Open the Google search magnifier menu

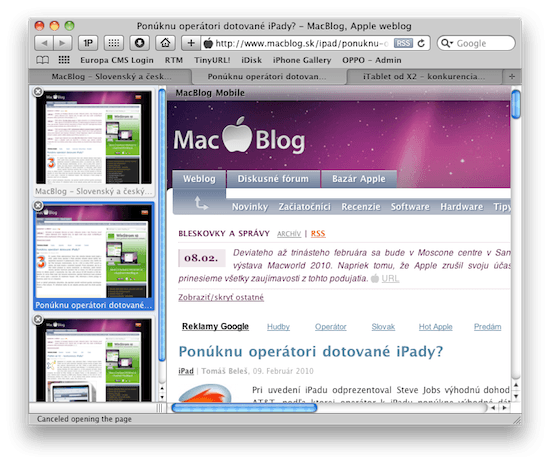447,43
